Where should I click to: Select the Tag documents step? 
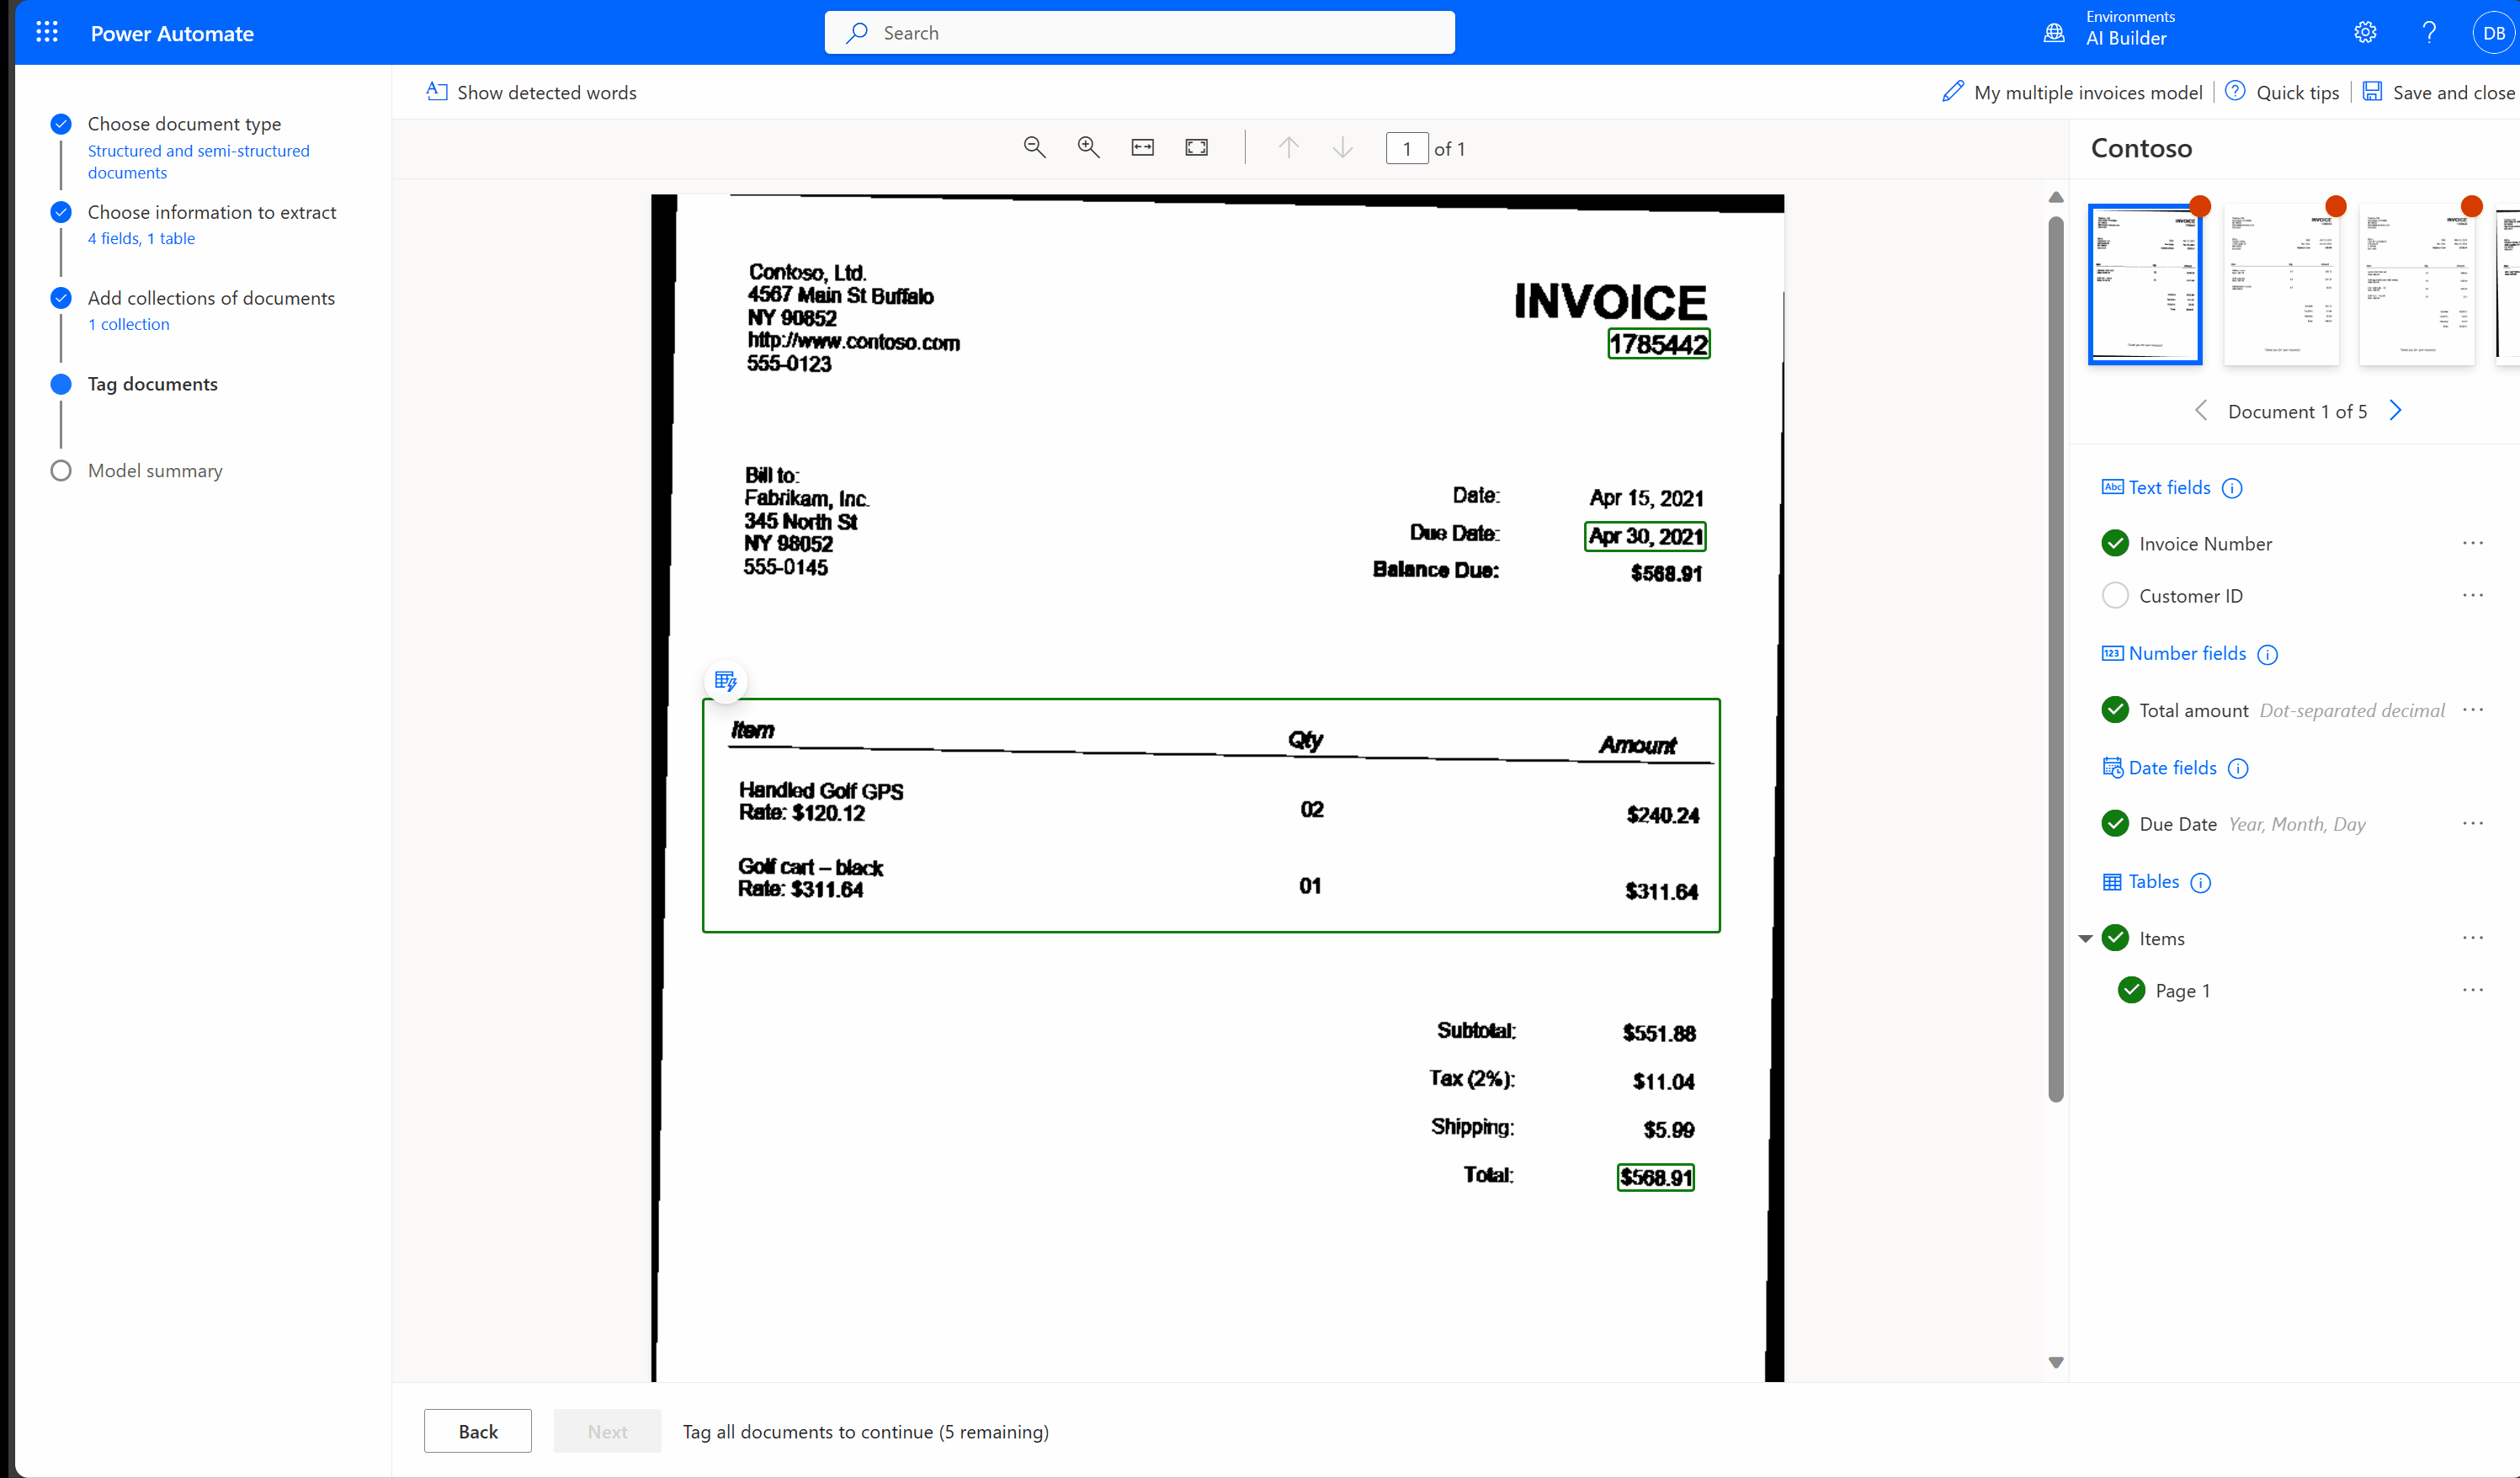pos(153,382)
